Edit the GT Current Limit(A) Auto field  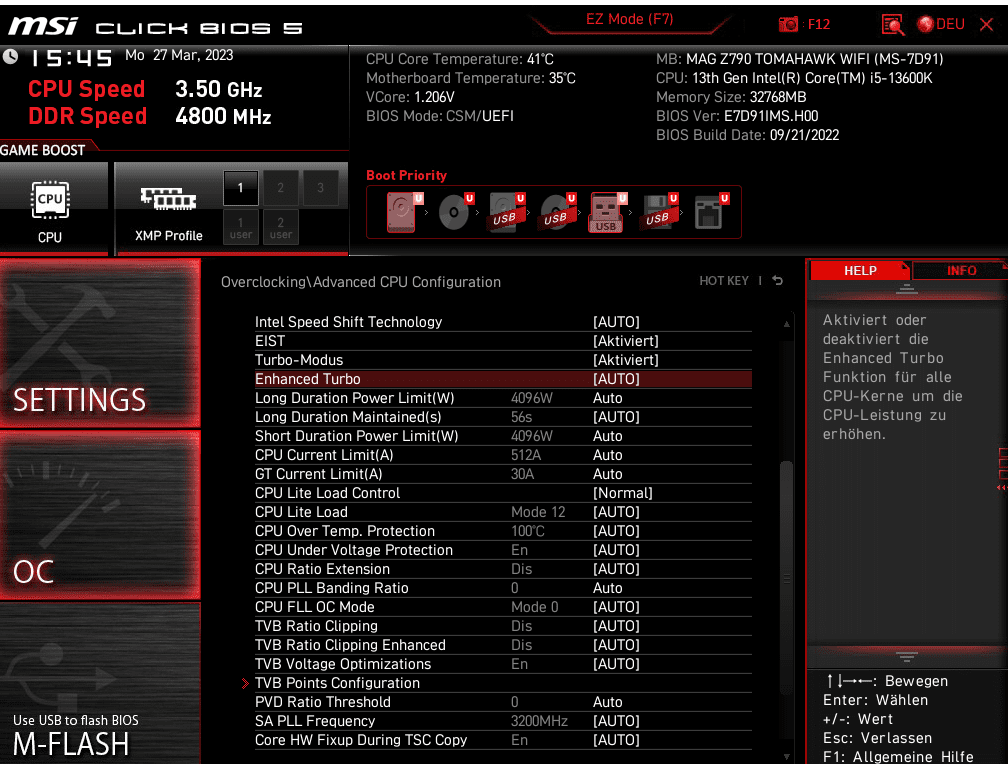[608, 474]
